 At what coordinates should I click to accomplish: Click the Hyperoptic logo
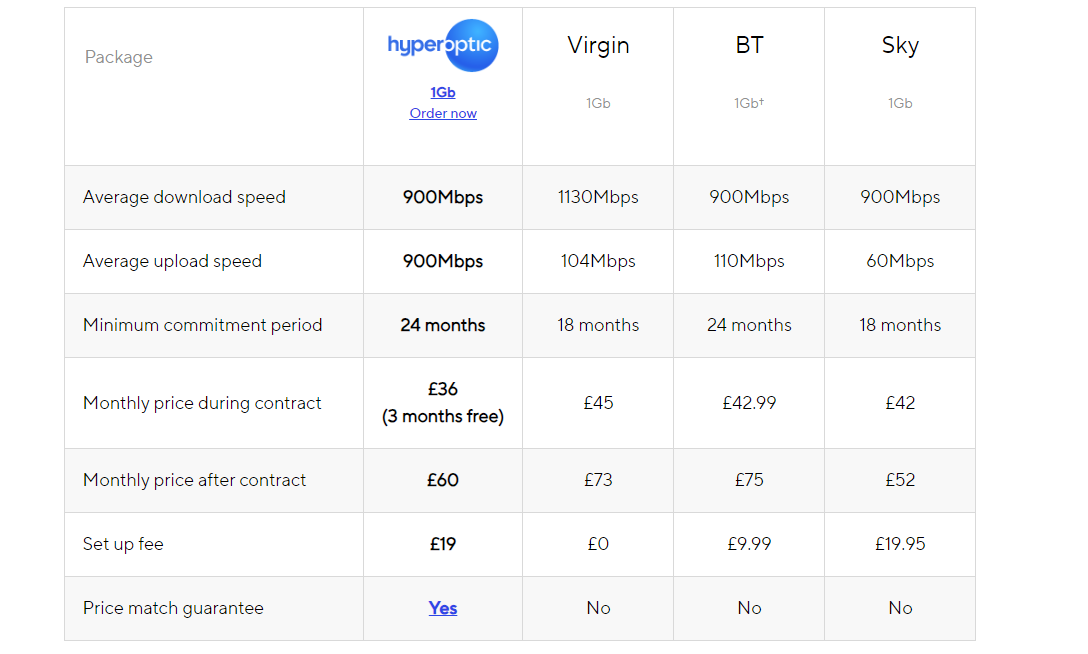point(443,45)
